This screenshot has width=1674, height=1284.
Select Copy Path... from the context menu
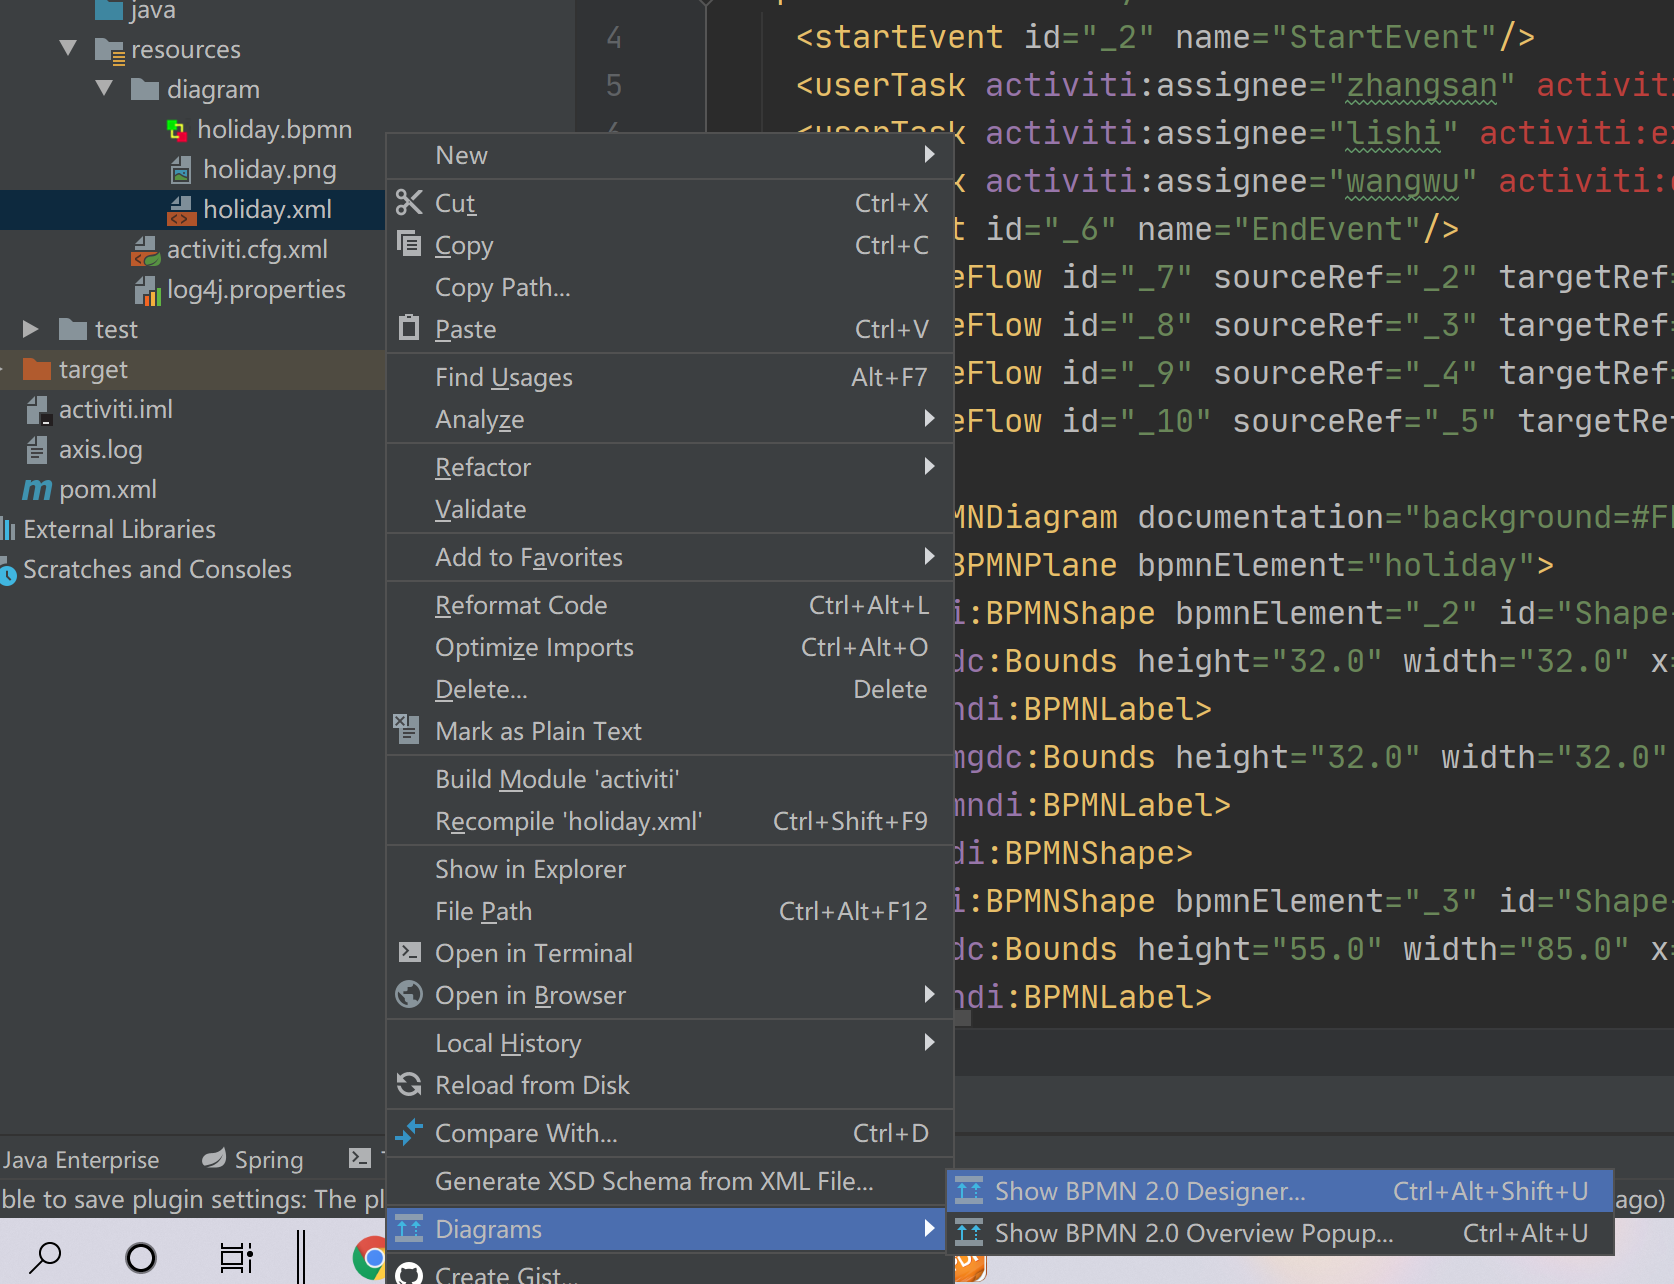(670, 287)
